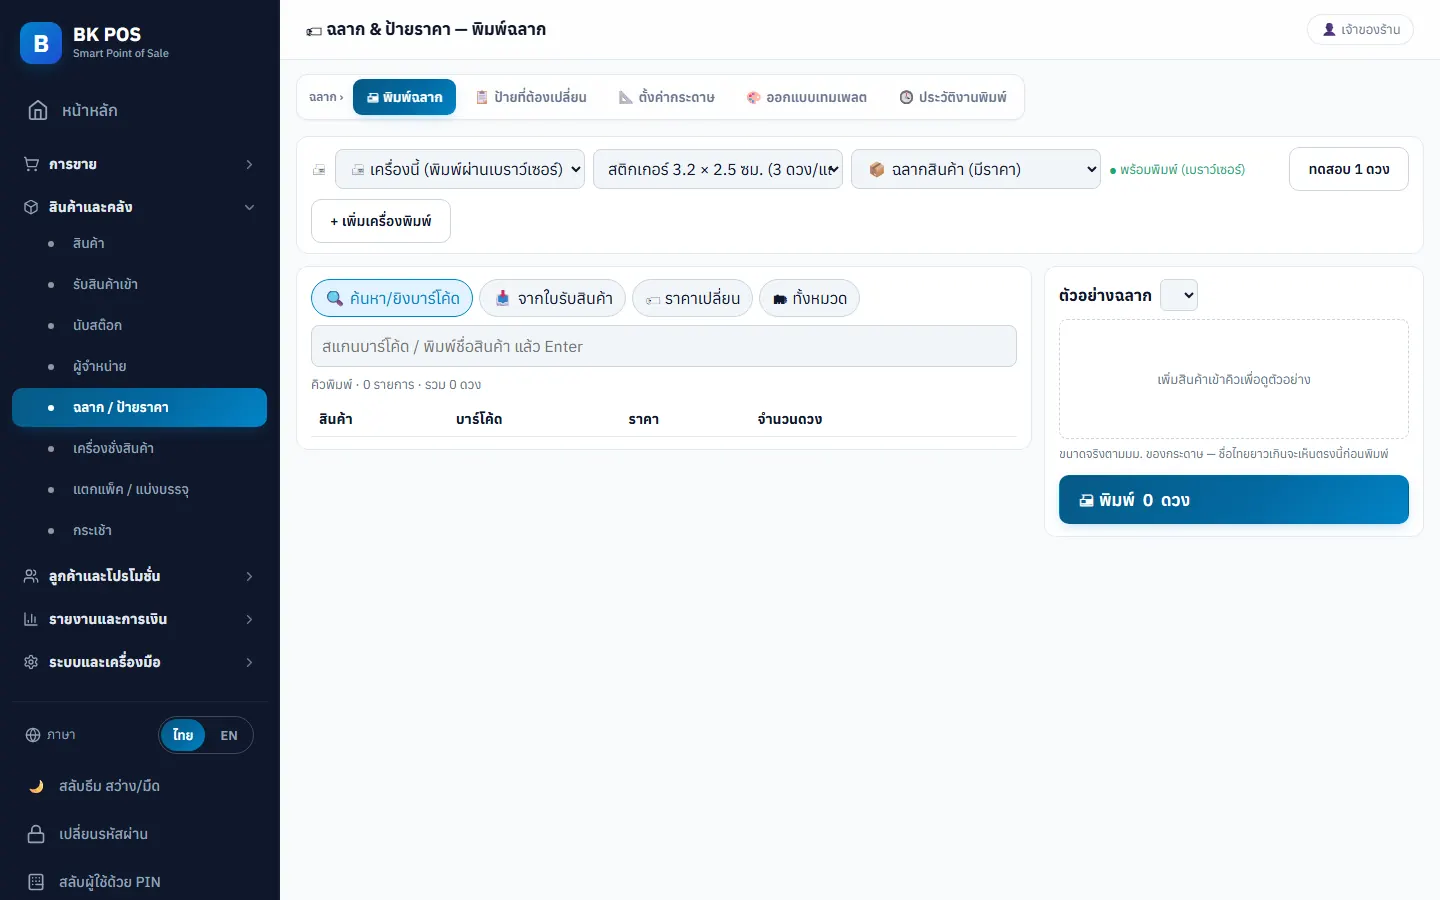Switch to the ป้ายที่ต้องเปลี่ยน tab
This screenshot has height=900, width=1440.
point(530,97)
